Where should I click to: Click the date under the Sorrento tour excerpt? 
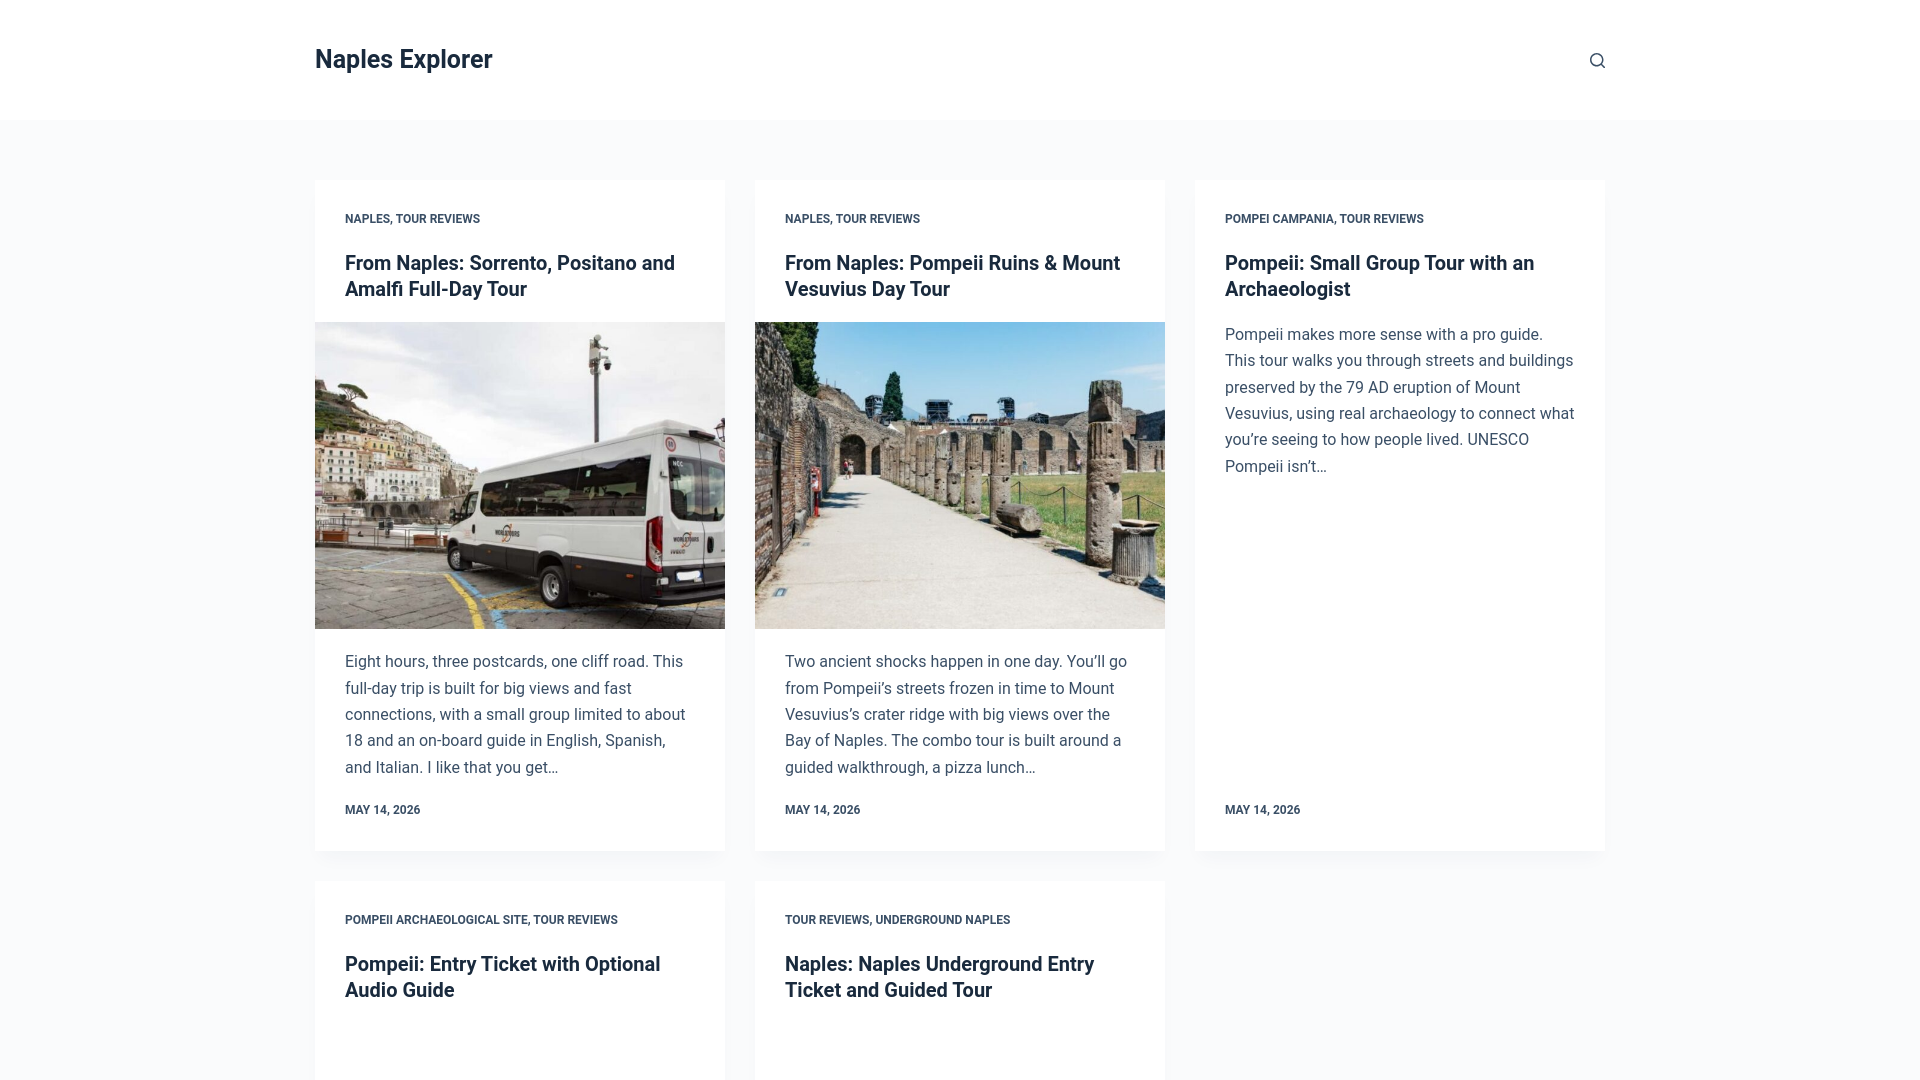(x=382, y=810)
